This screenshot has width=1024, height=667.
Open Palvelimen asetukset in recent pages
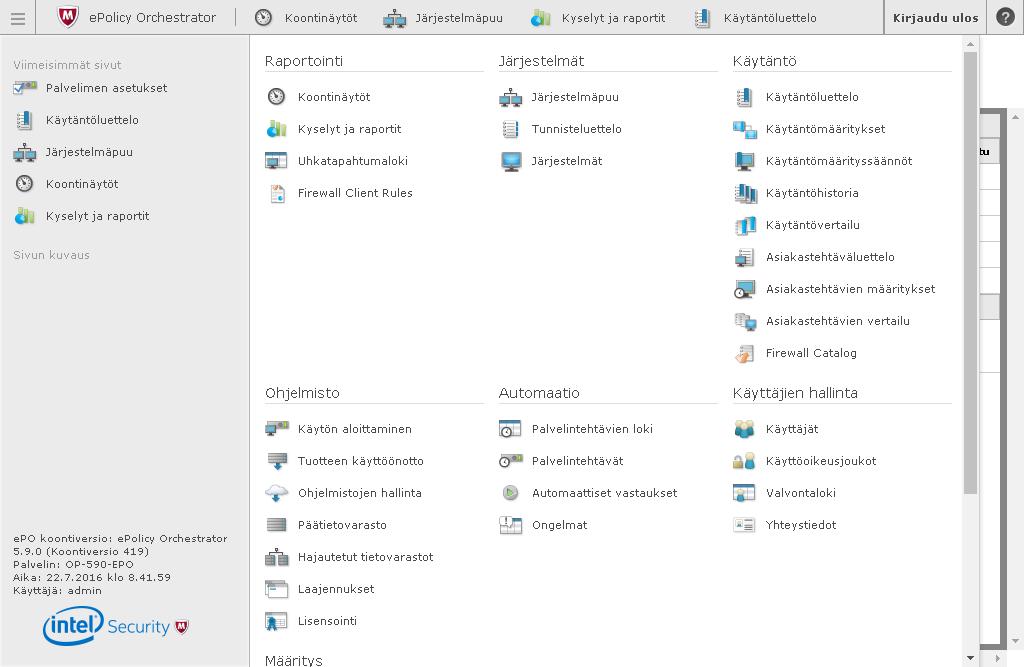(x=106, y=88)
